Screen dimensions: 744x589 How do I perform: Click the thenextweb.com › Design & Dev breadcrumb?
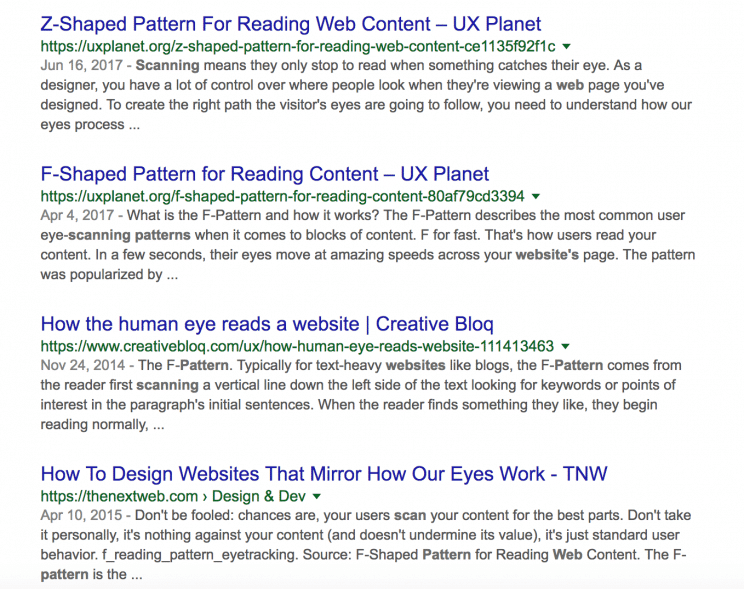coord(173,496)
